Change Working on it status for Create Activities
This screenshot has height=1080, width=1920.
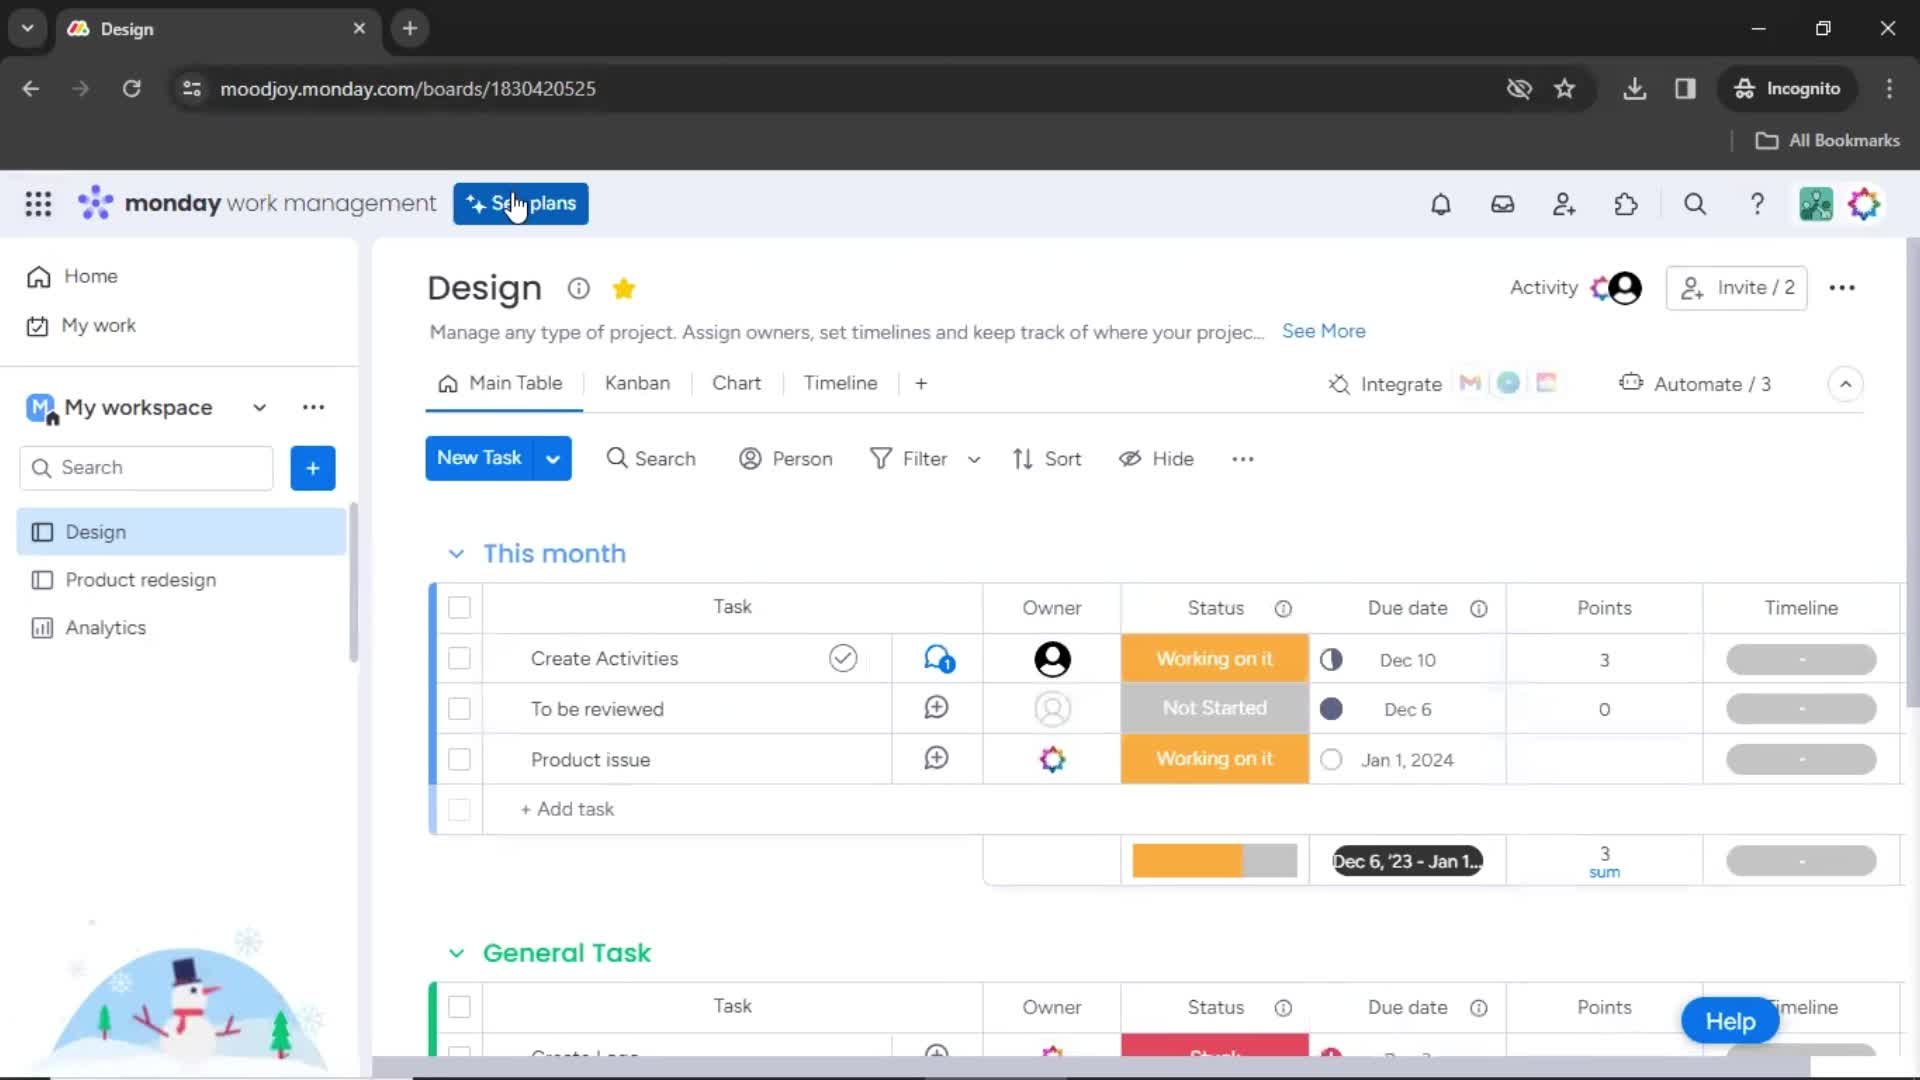(x=1214, y=659)
